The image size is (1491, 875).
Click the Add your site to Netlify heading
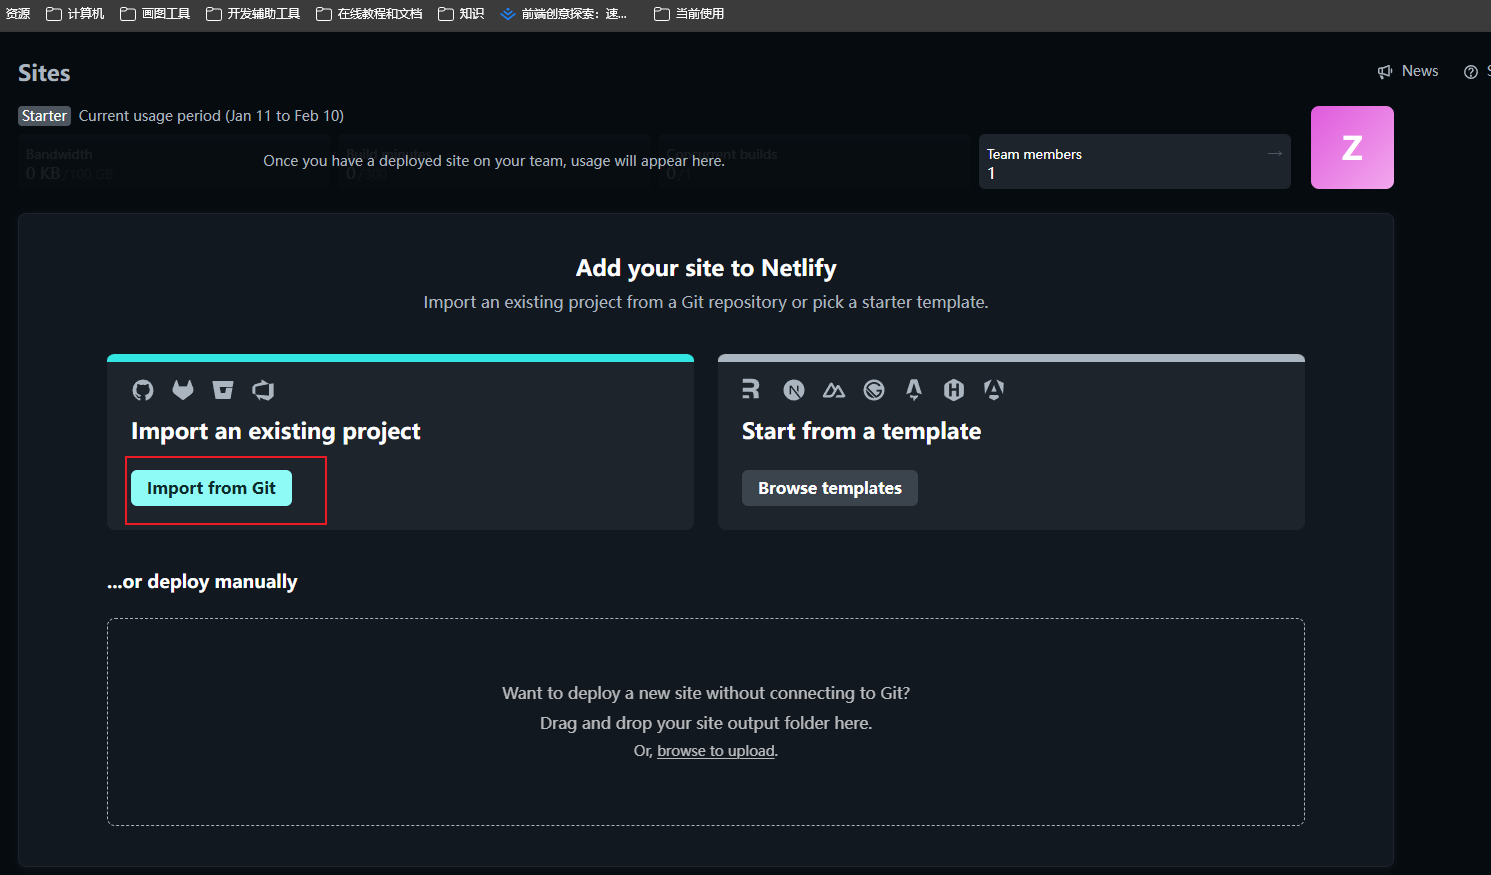click(x=706, y=268)
